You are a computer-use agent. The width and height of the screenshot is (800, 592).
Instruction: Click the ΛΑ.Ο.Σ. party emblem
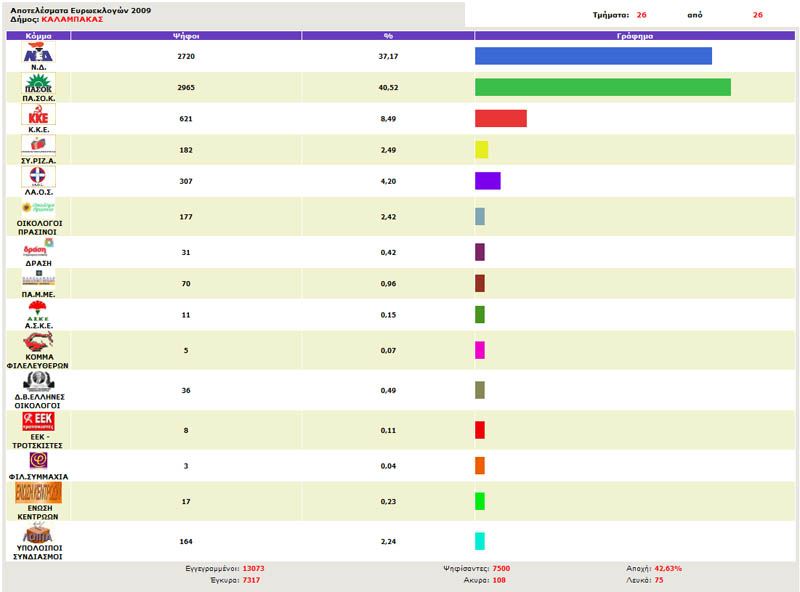tap(38, 177)
